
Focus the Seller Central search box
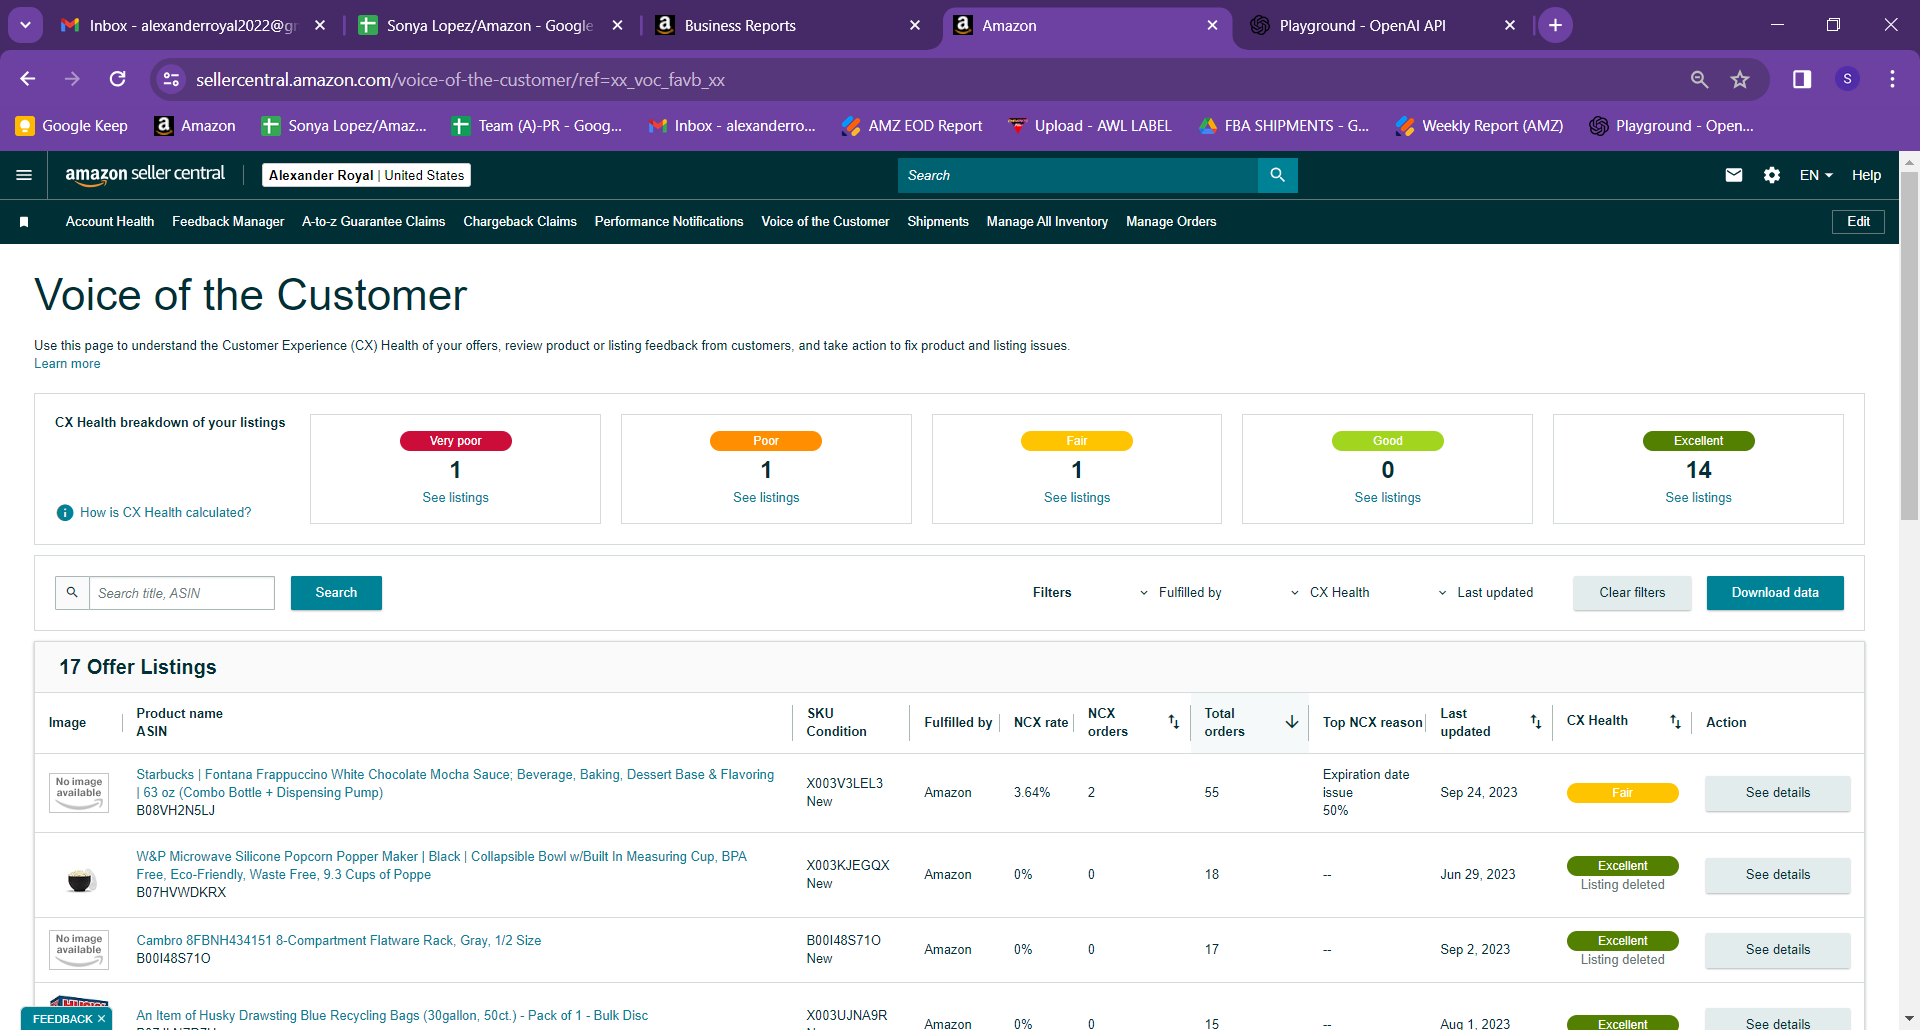tap(1078, 175)
